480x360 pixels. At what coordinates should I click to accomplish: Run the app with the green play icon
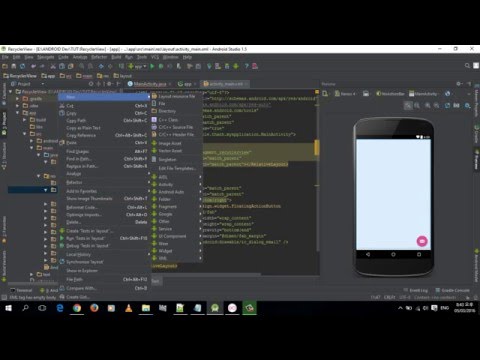152,66
